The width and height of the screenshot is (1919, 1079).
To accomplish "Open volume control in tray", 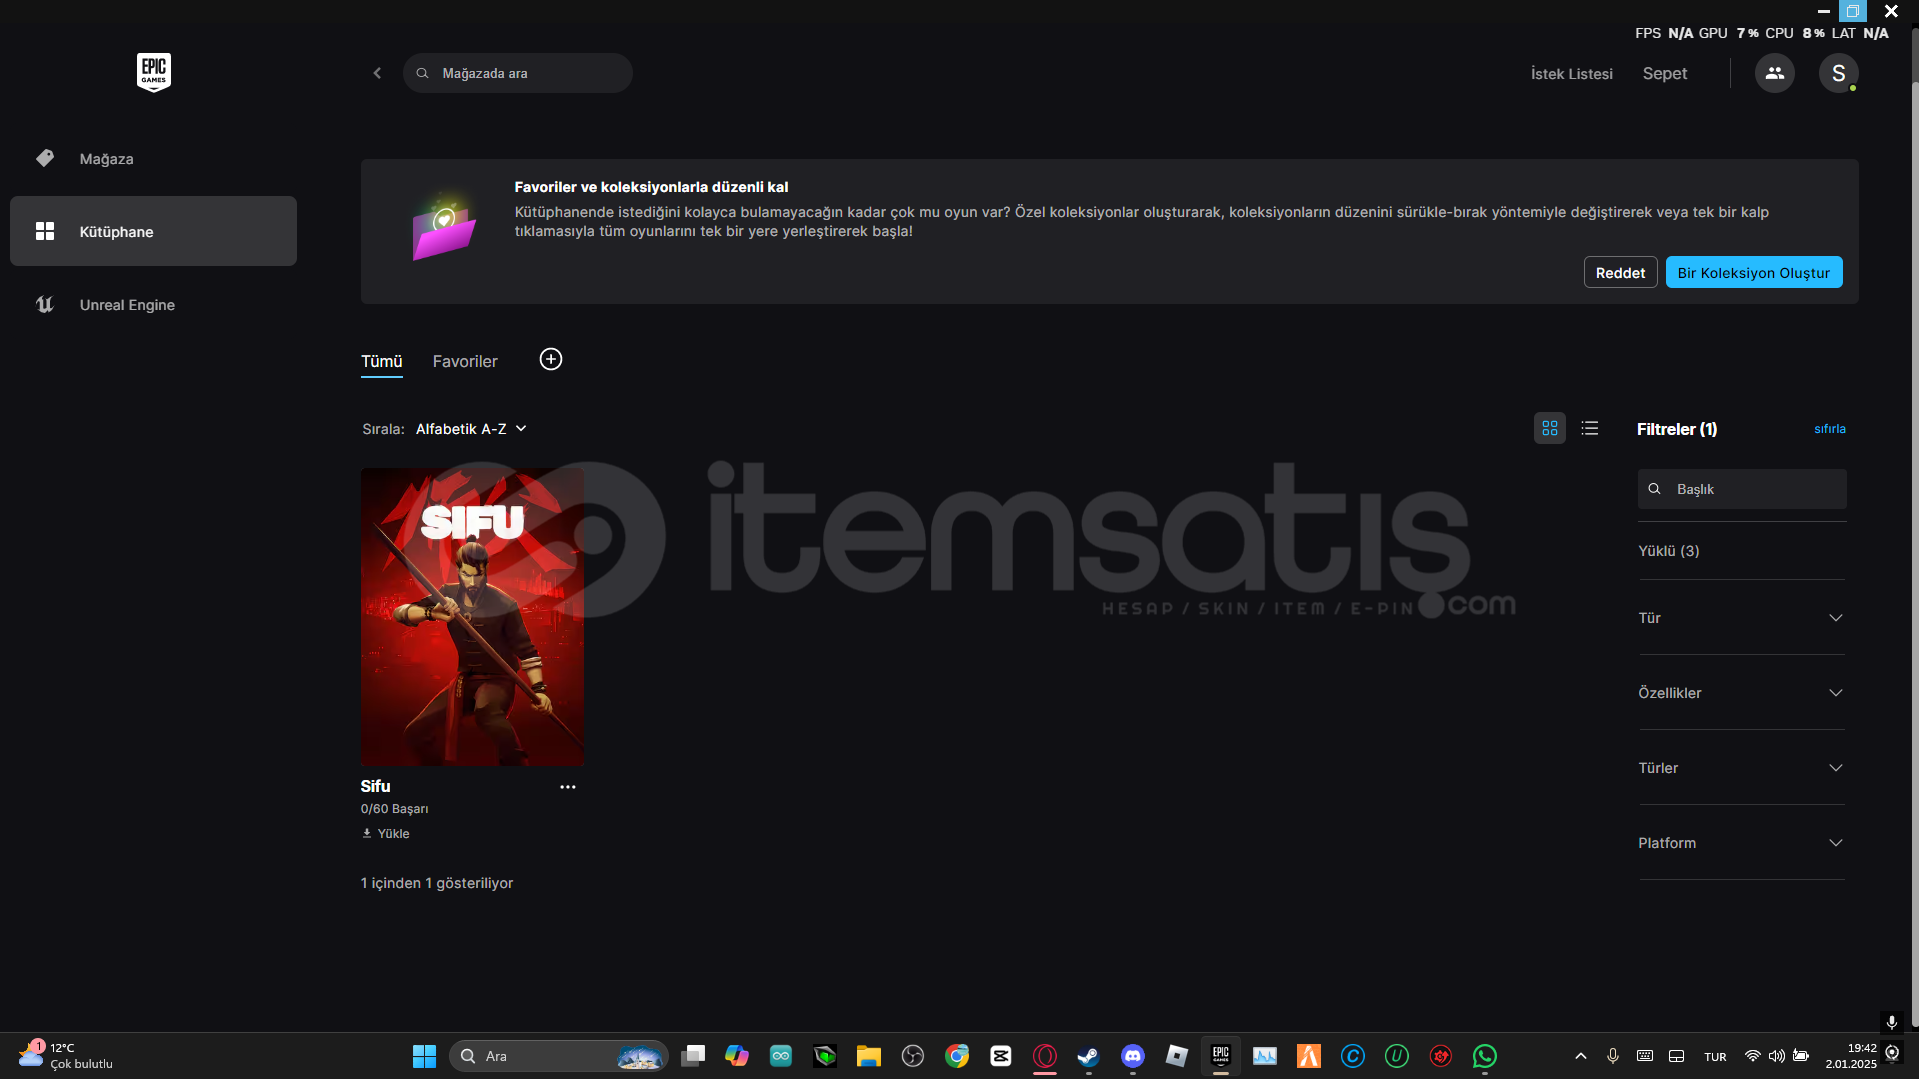I will 1776,1056.
